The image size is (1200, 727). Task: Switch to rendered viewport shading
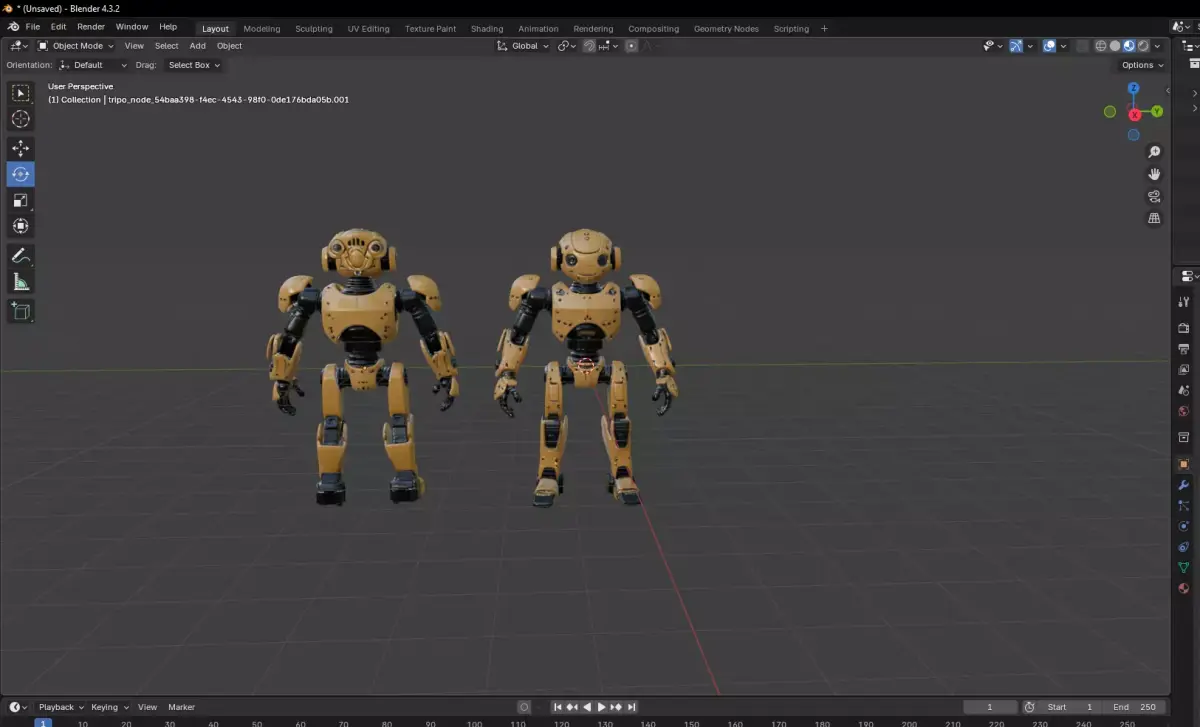point(1143,46)
